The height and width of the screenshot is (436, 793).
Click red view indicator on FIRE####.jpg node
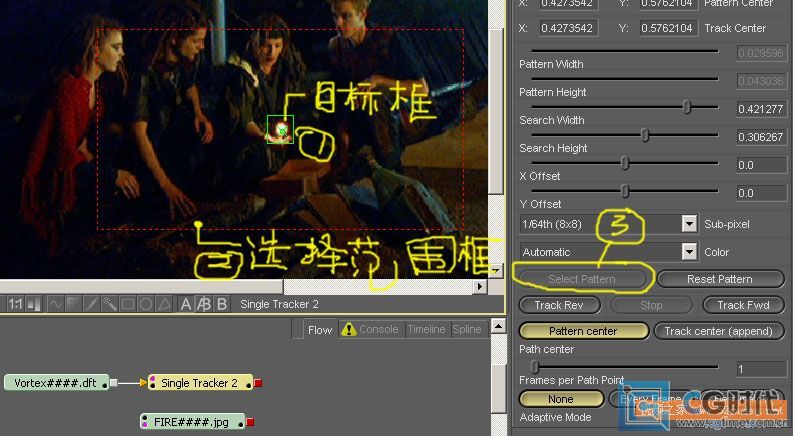click(250, 421)
